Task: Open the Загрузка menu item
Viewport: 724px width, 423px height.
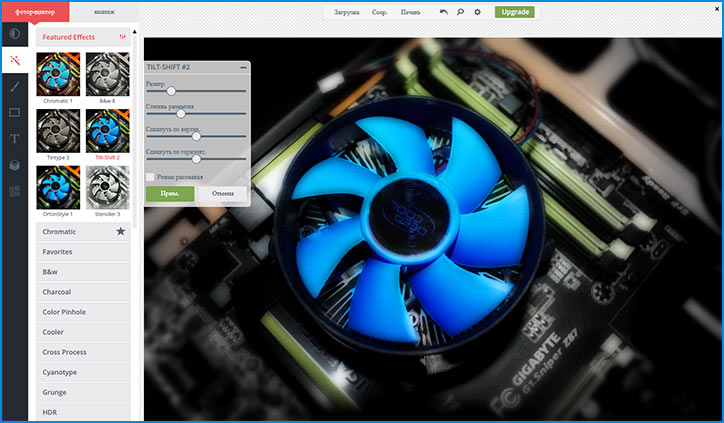Action: [347, 12]
